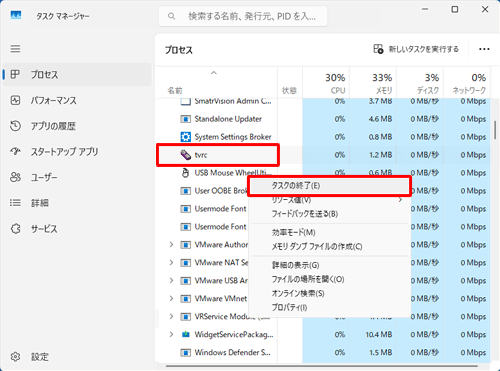Choose Efficiency mode (効率モード) menu item
500x371 pixels.
[330, 232]
